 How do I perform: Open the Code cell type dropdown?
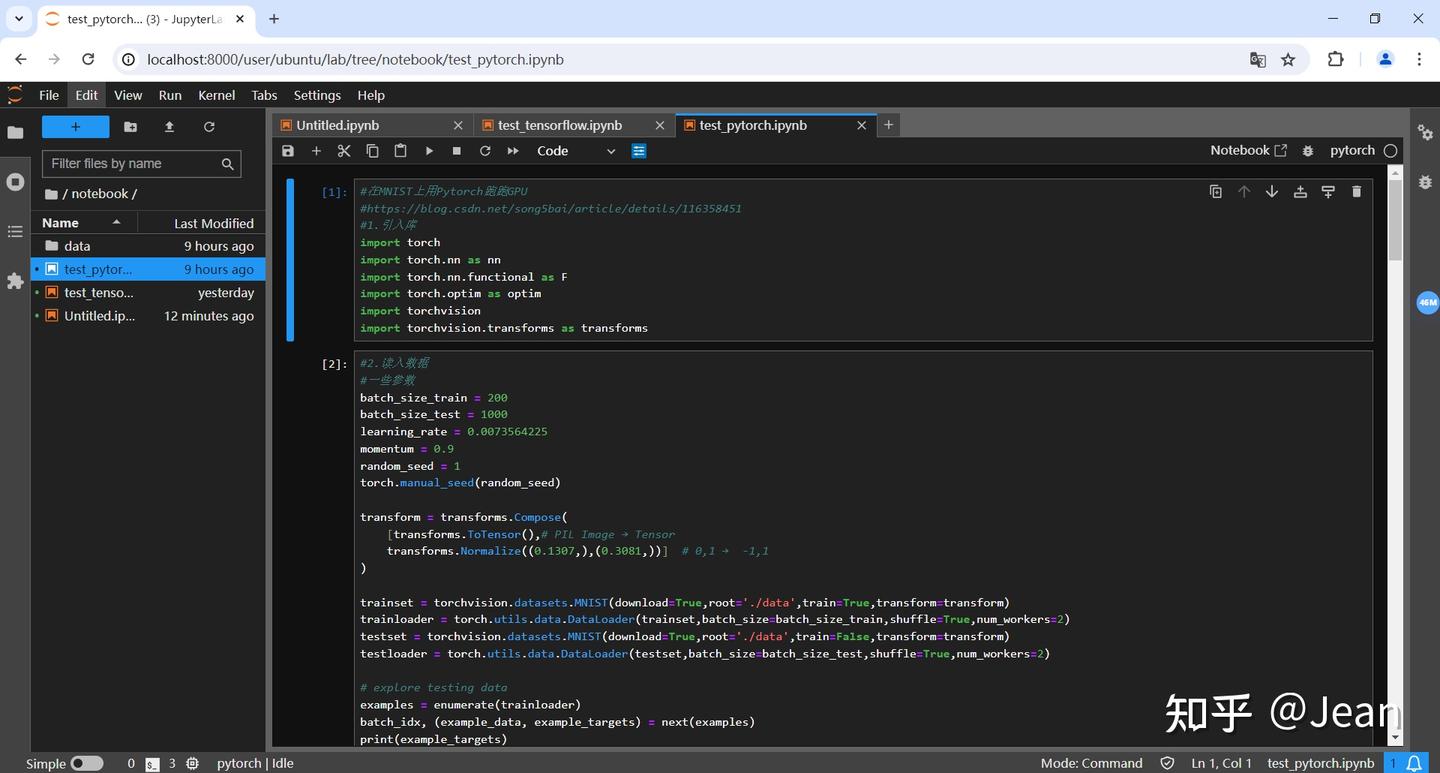pos(576,151)
